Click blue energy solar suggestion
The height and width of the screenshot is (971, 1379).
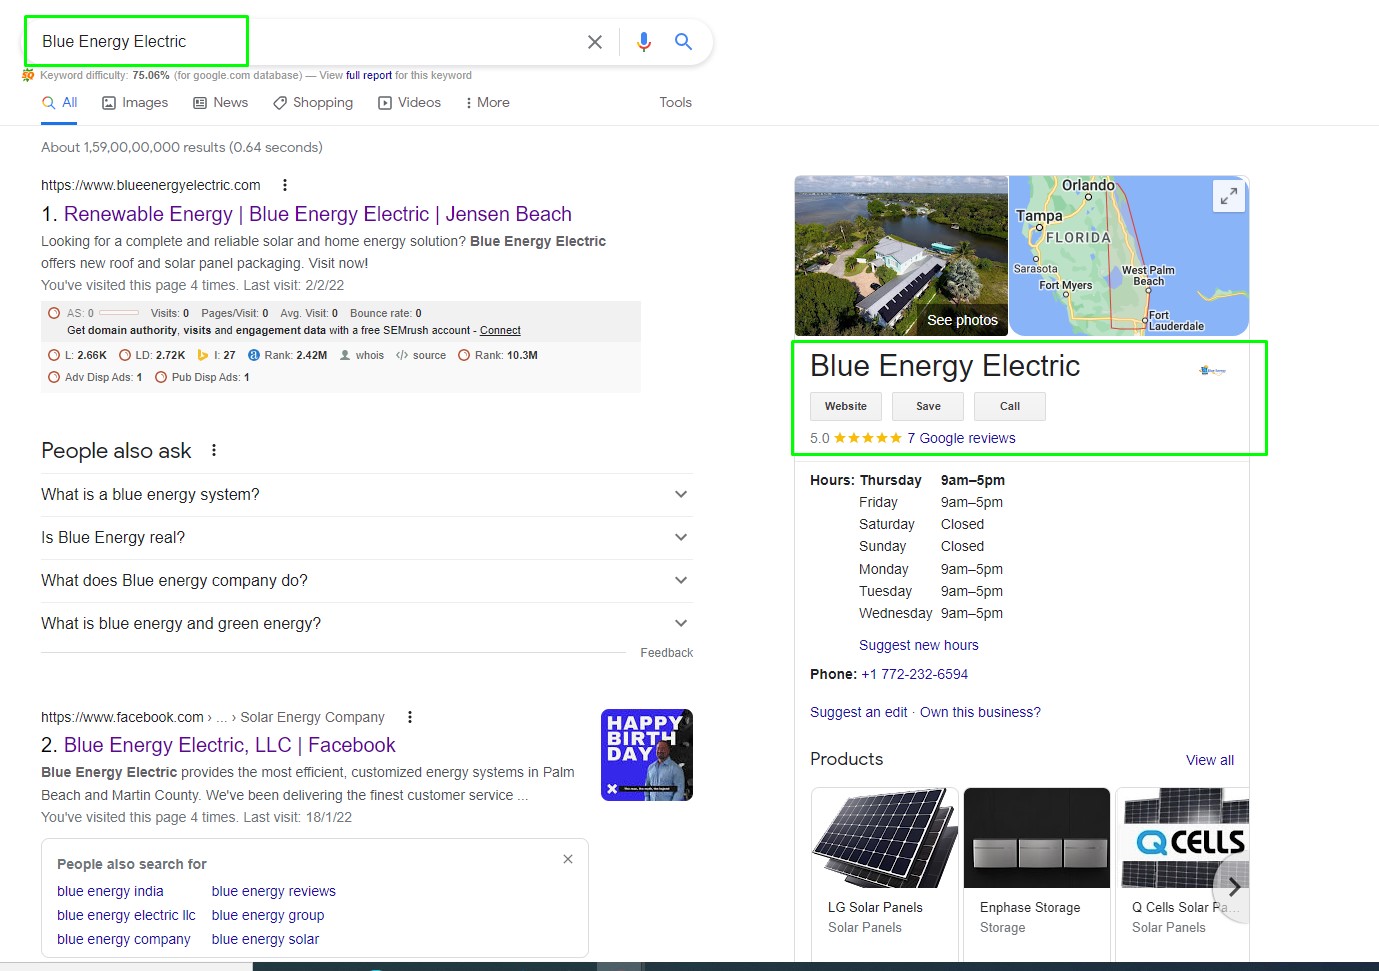(x=266, y=939)
